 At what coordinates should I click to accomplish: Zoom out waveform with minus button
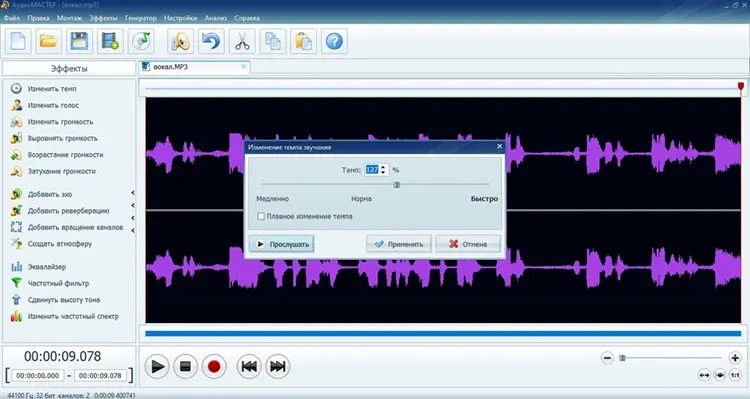607,358
